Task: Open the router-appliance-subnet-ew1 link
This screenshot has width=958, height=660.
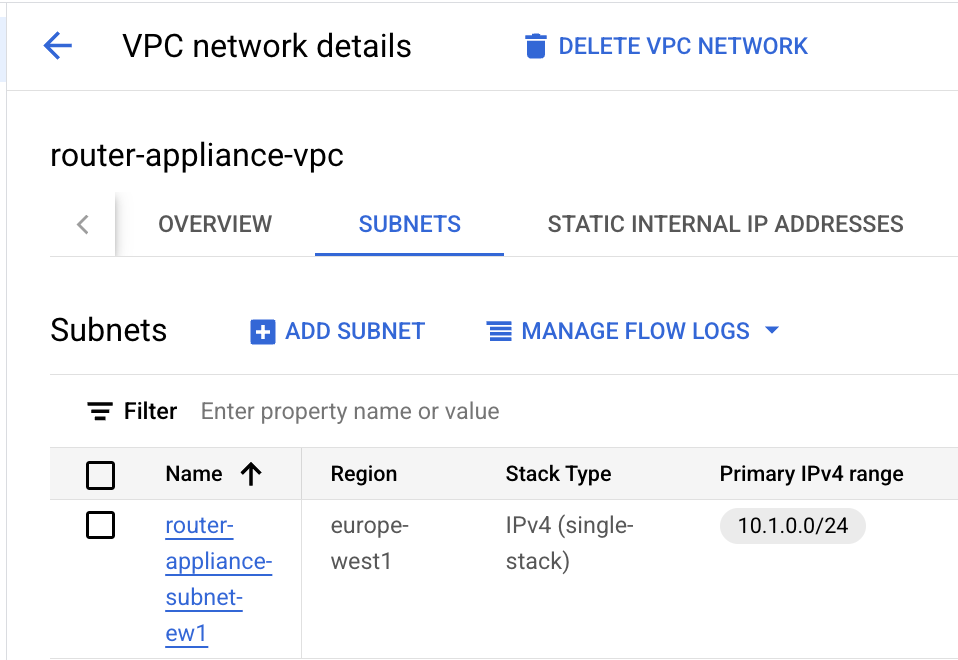Action: click(x=217, y=580)
